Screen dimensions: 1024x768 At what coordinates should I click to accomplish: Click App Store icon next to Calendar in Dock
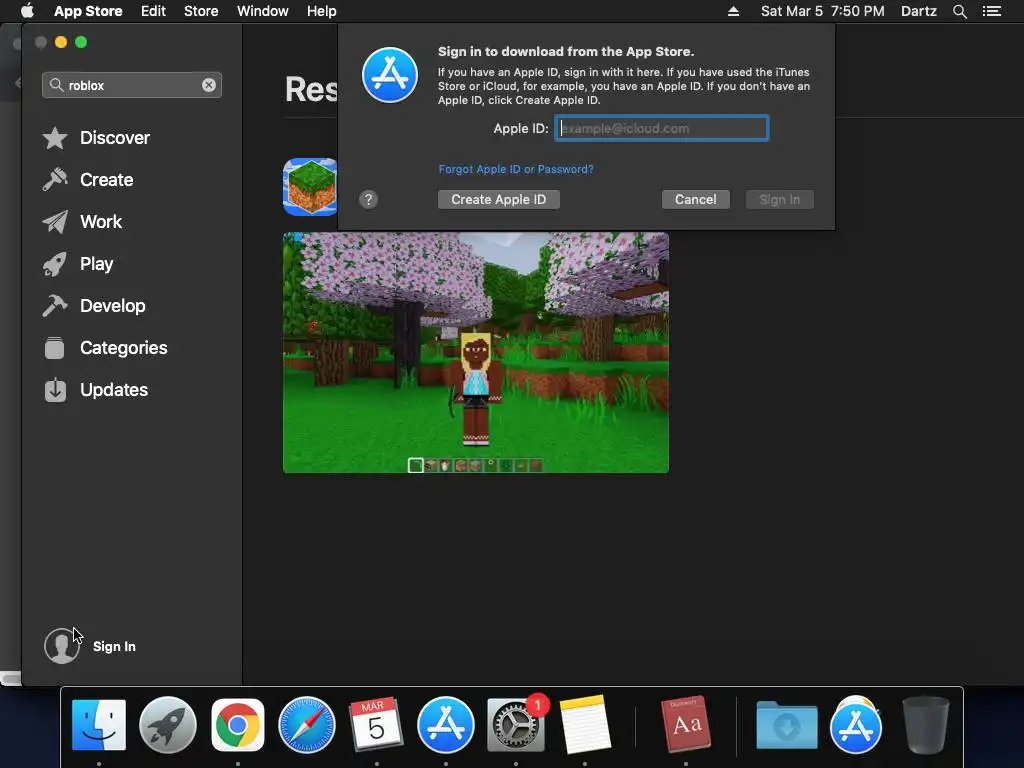[446, 725]
